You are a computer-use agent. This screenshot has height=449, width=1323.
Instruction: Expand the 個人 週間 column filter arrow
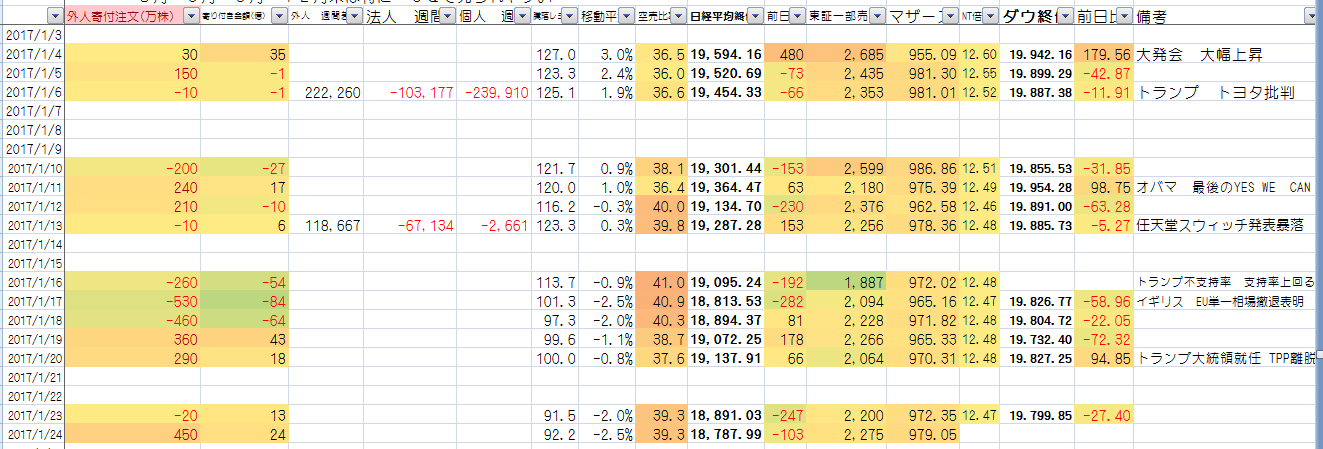tap(523, 17)
